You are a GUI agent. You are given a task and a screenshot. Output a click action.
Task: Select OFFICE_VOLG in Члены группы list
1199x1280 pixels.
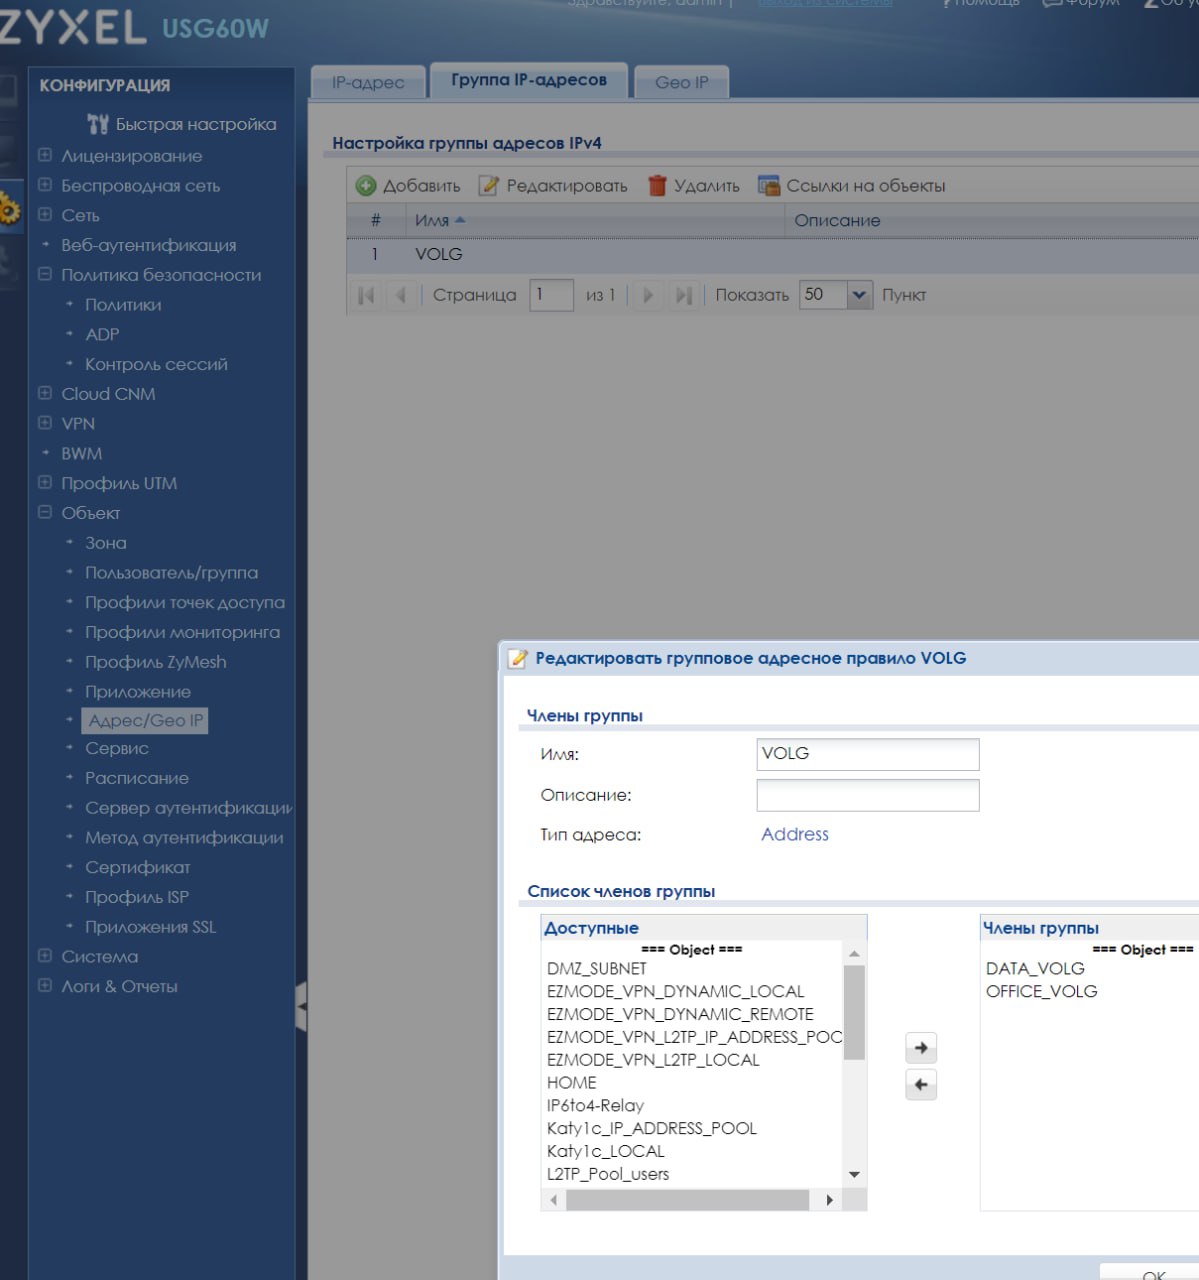pyautogui.click(x=1042, y=991)
